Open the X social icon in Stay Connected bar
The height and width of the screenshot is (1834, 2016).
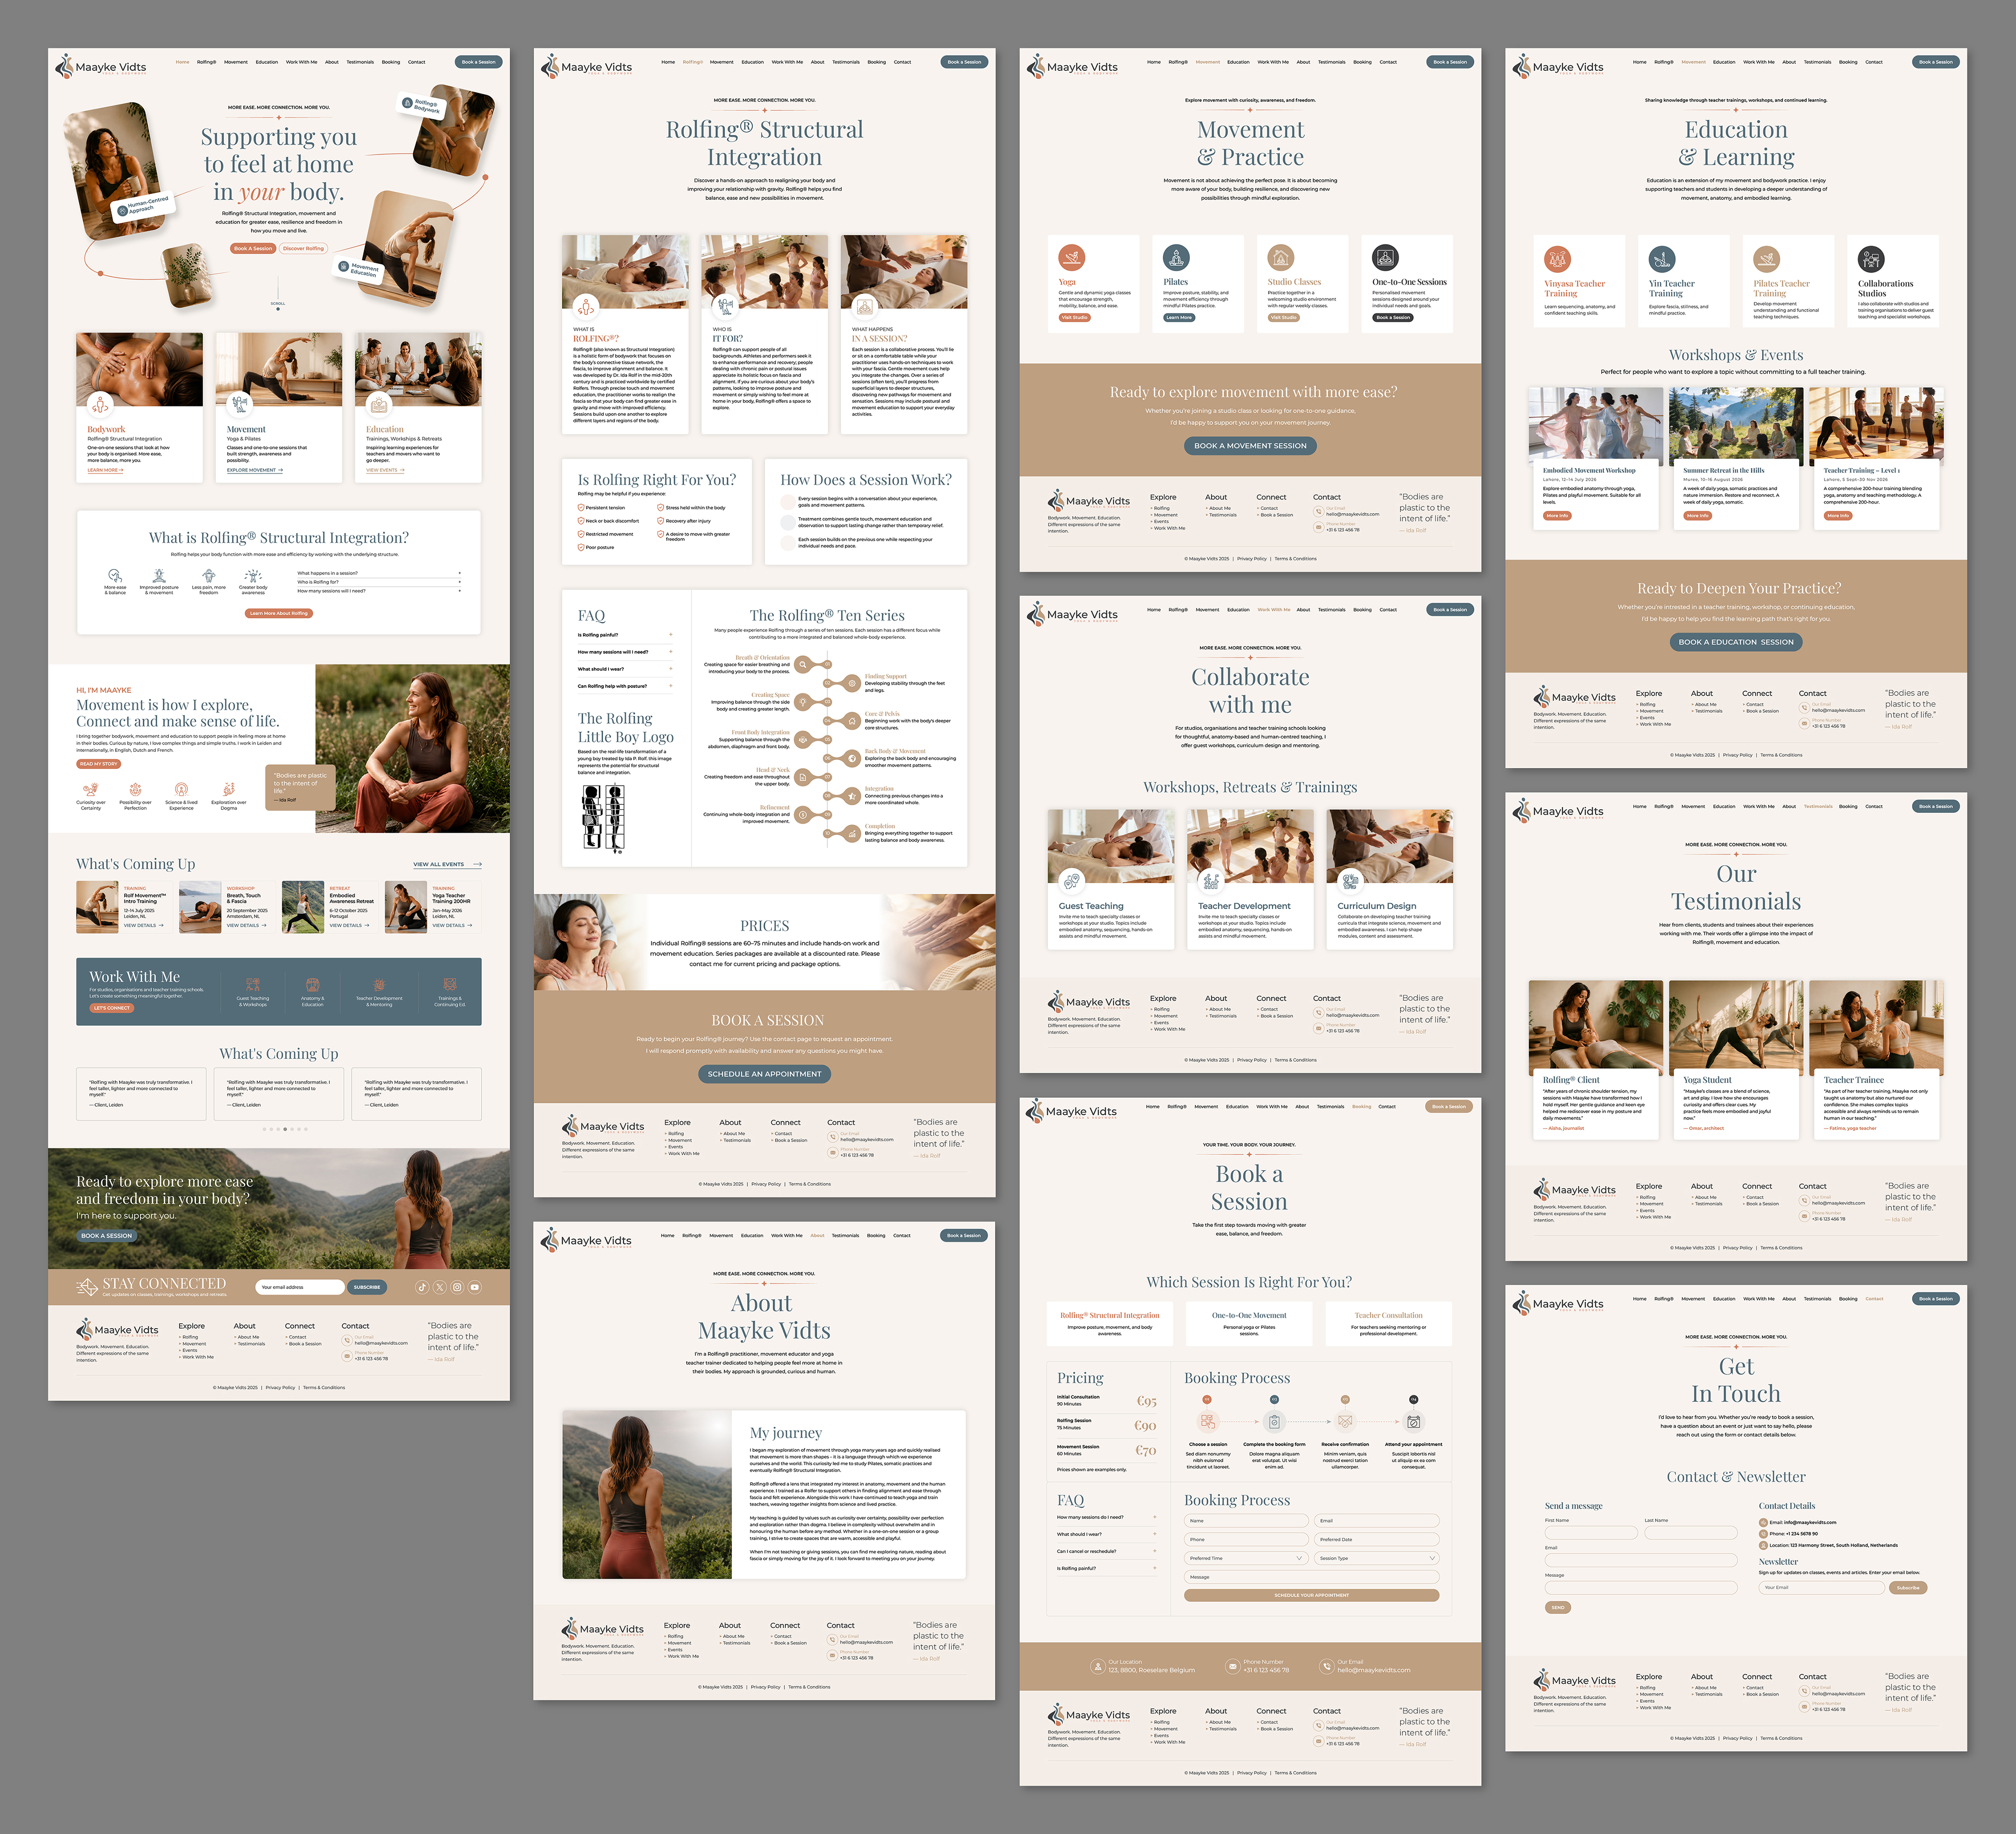[x=439, y=1287]
